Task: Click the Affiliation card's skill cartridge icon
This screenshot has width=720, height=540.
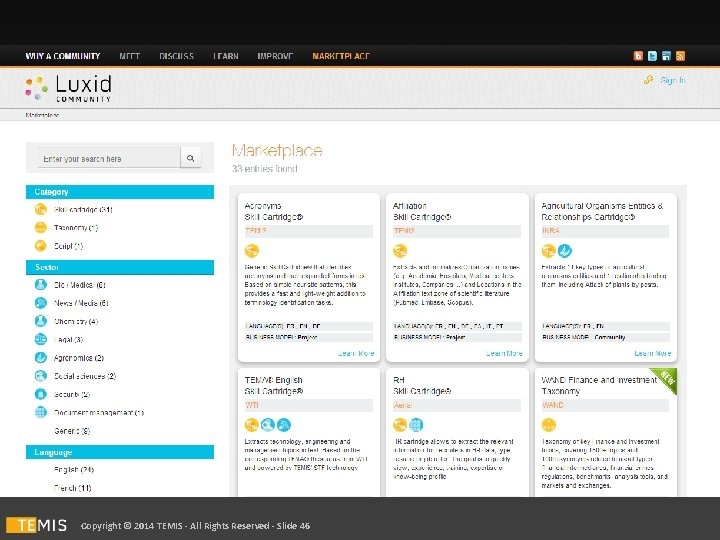Action: [x=400, y=251]
